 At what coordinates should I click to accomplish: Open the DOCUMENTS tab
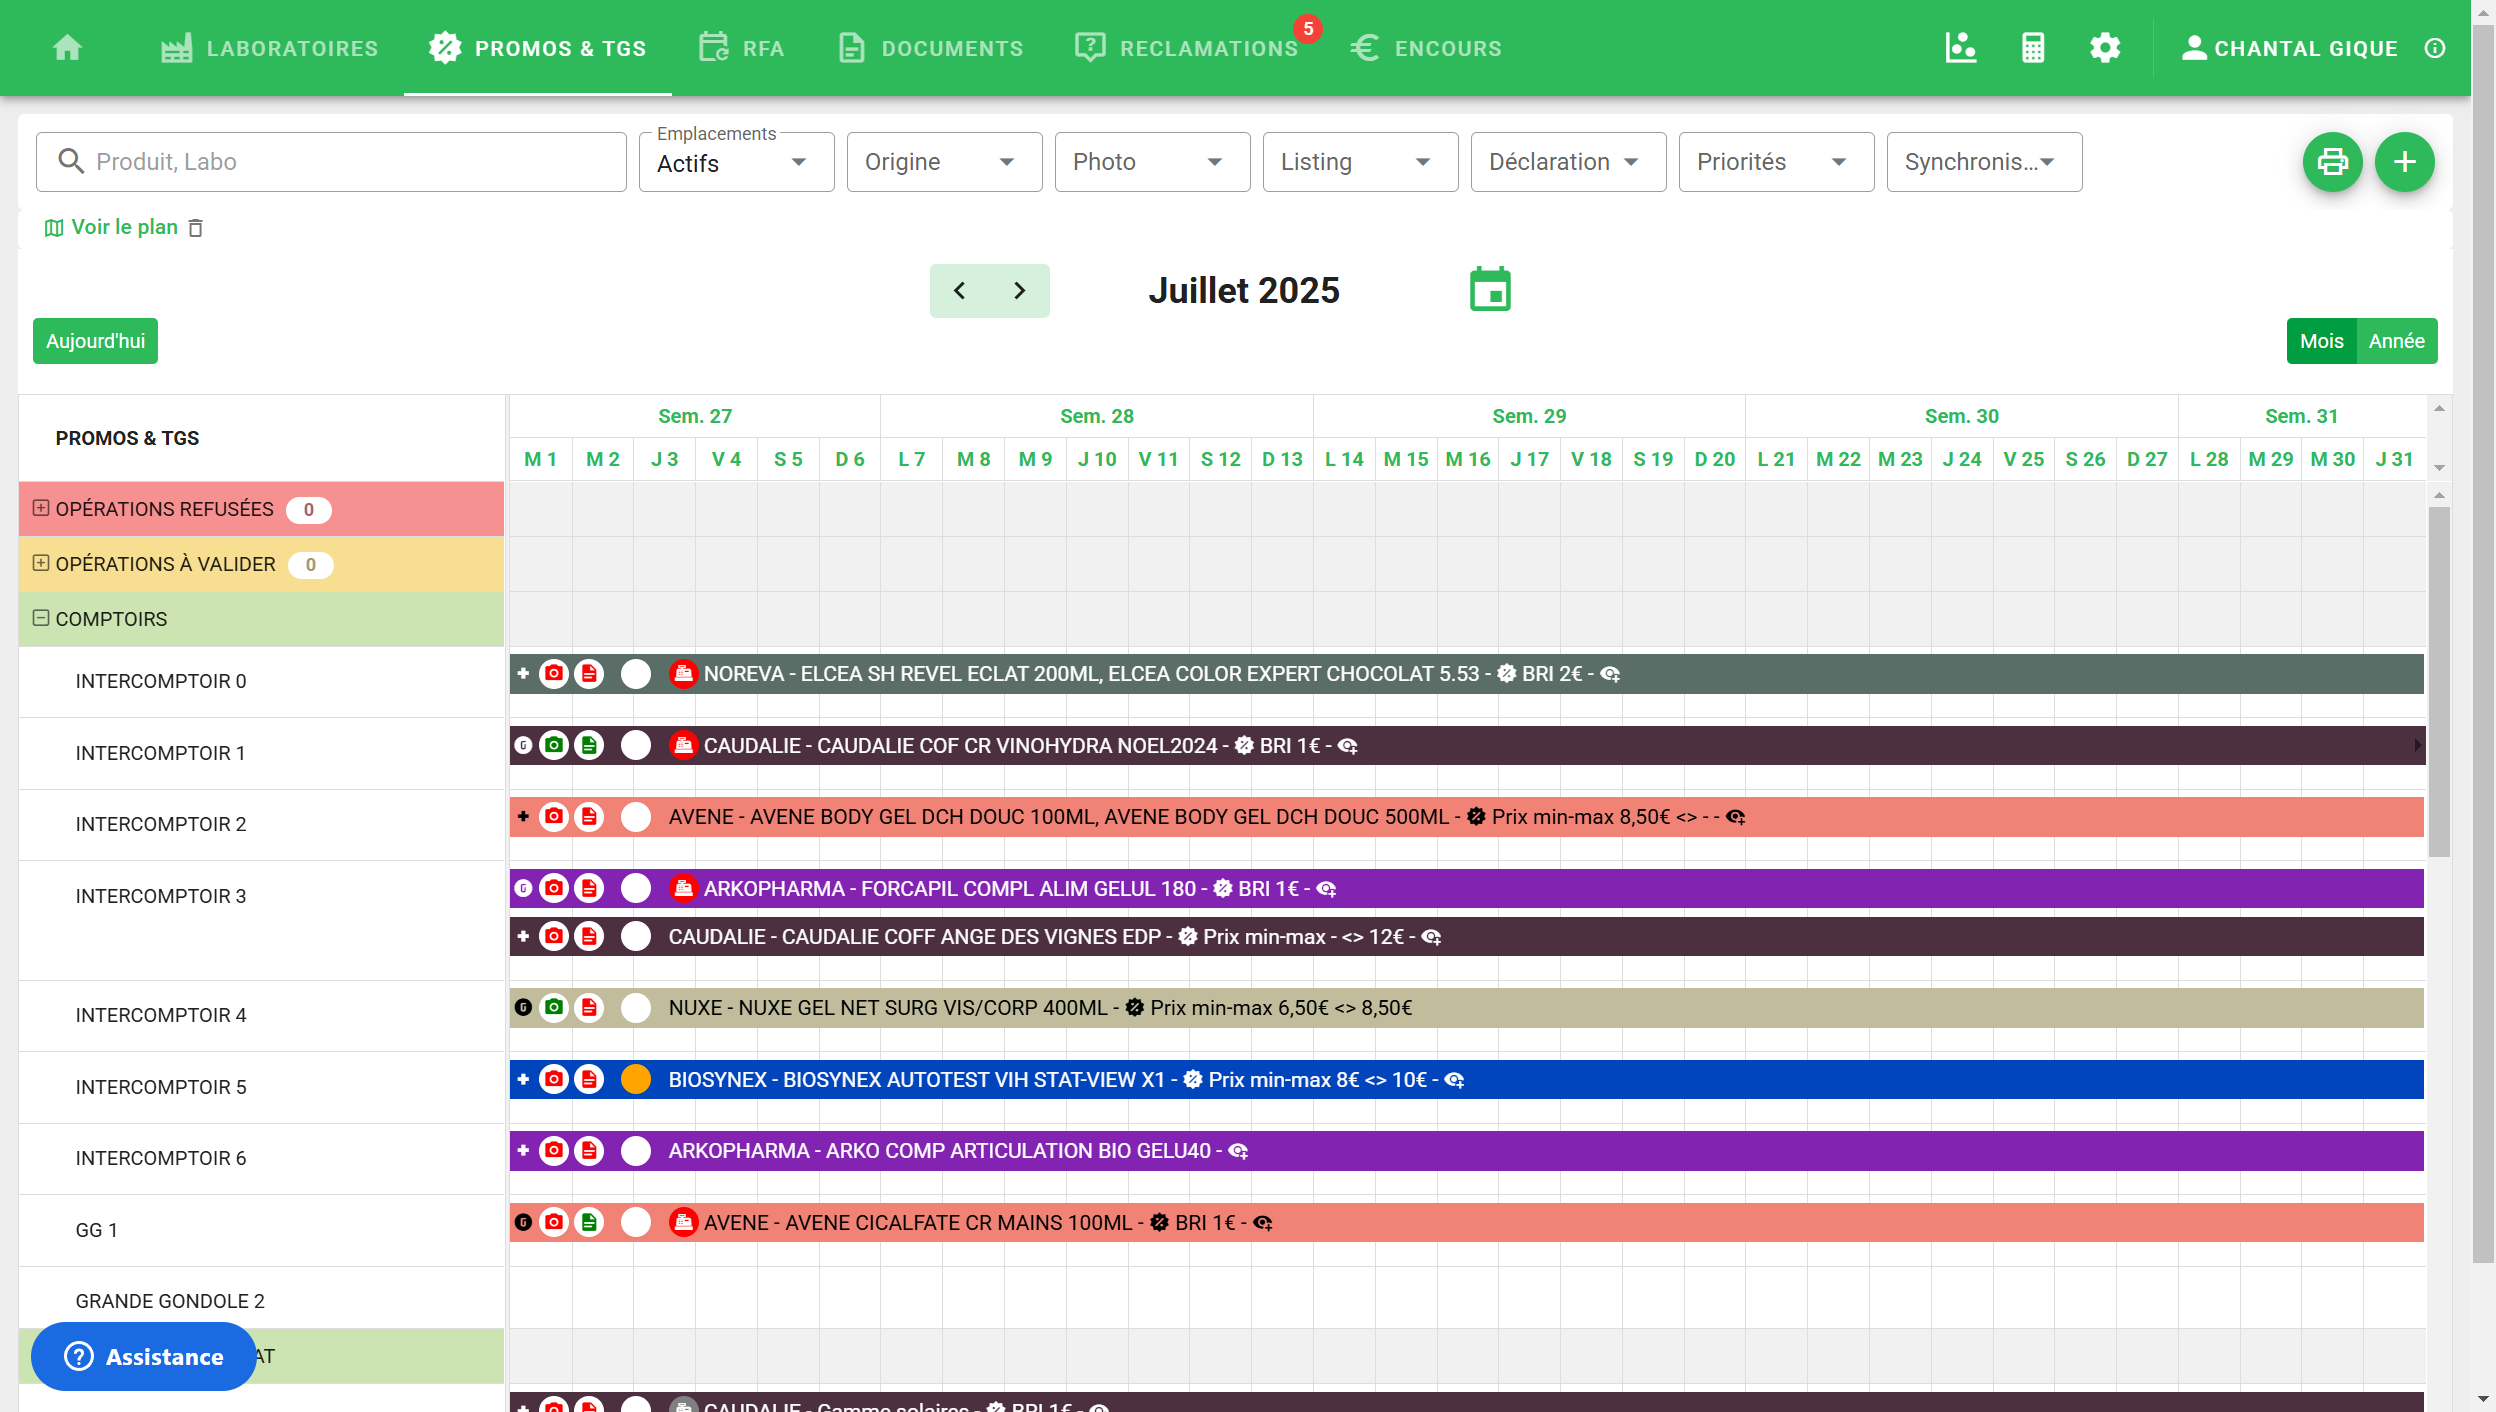point(930,48)
